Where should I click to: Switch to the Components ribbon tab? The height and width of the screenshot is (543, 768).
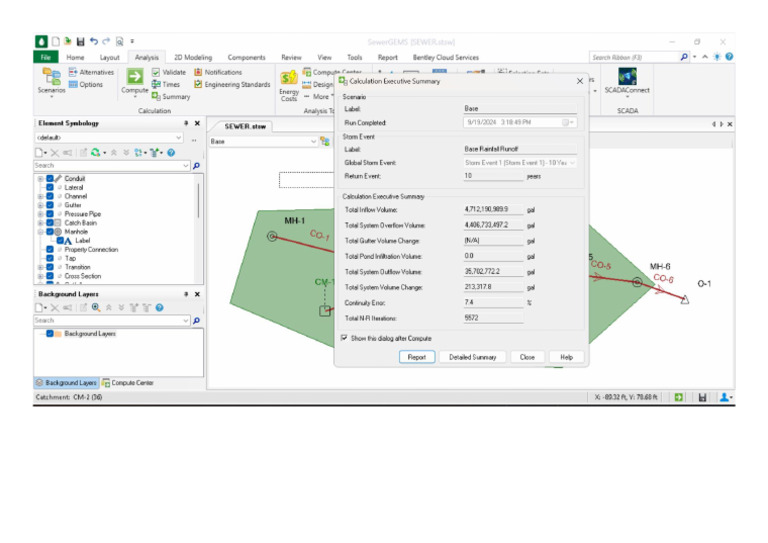pyautogui.click(x=246, y=57)
